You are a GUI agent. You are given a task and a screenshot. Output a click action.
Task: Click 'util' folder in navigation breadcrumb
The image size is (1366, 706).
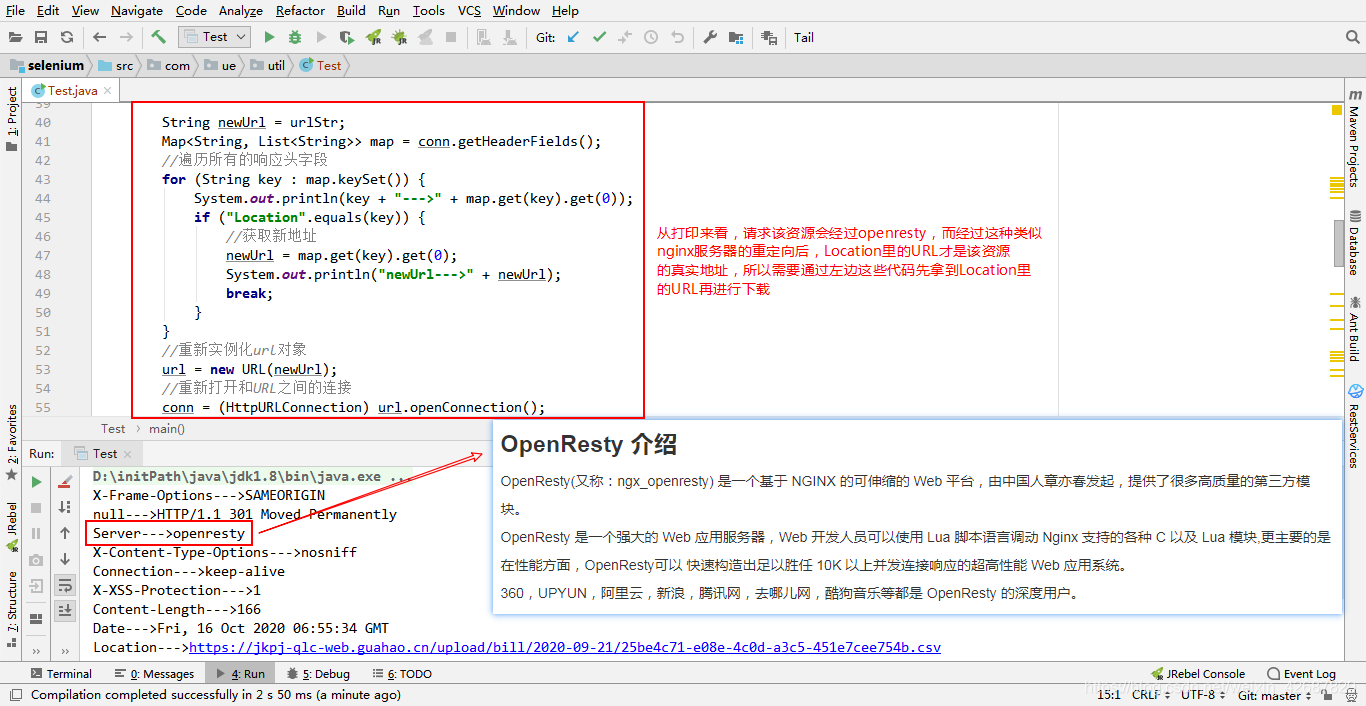[x=268, y=65]
